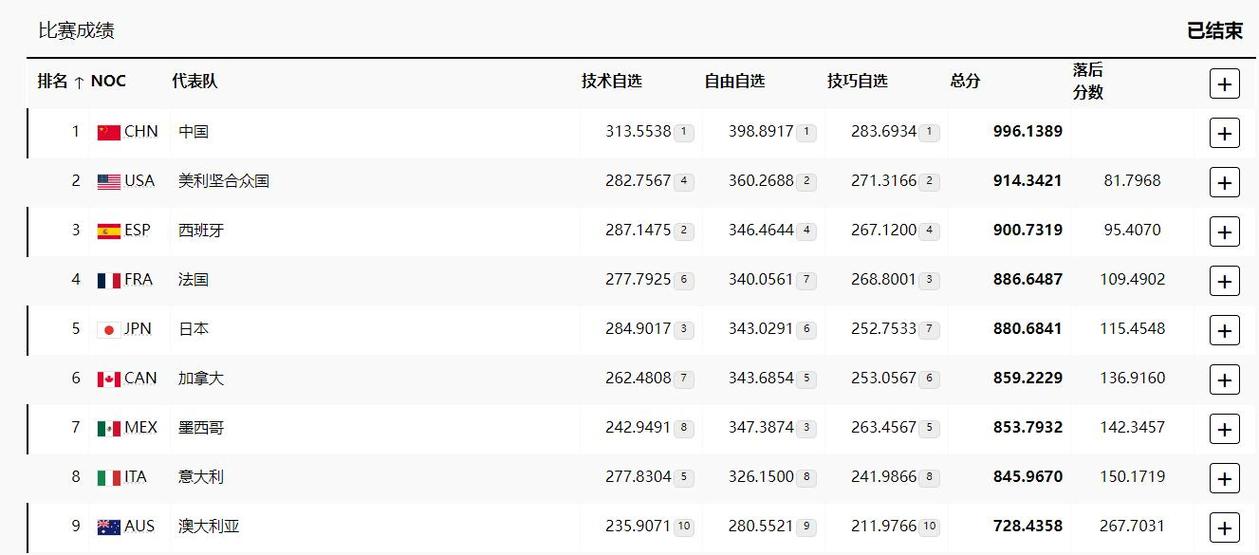Expand Canada row plus button
Screen dimensions: 1259x555
pyautogui.click(x=1224, y=379)
